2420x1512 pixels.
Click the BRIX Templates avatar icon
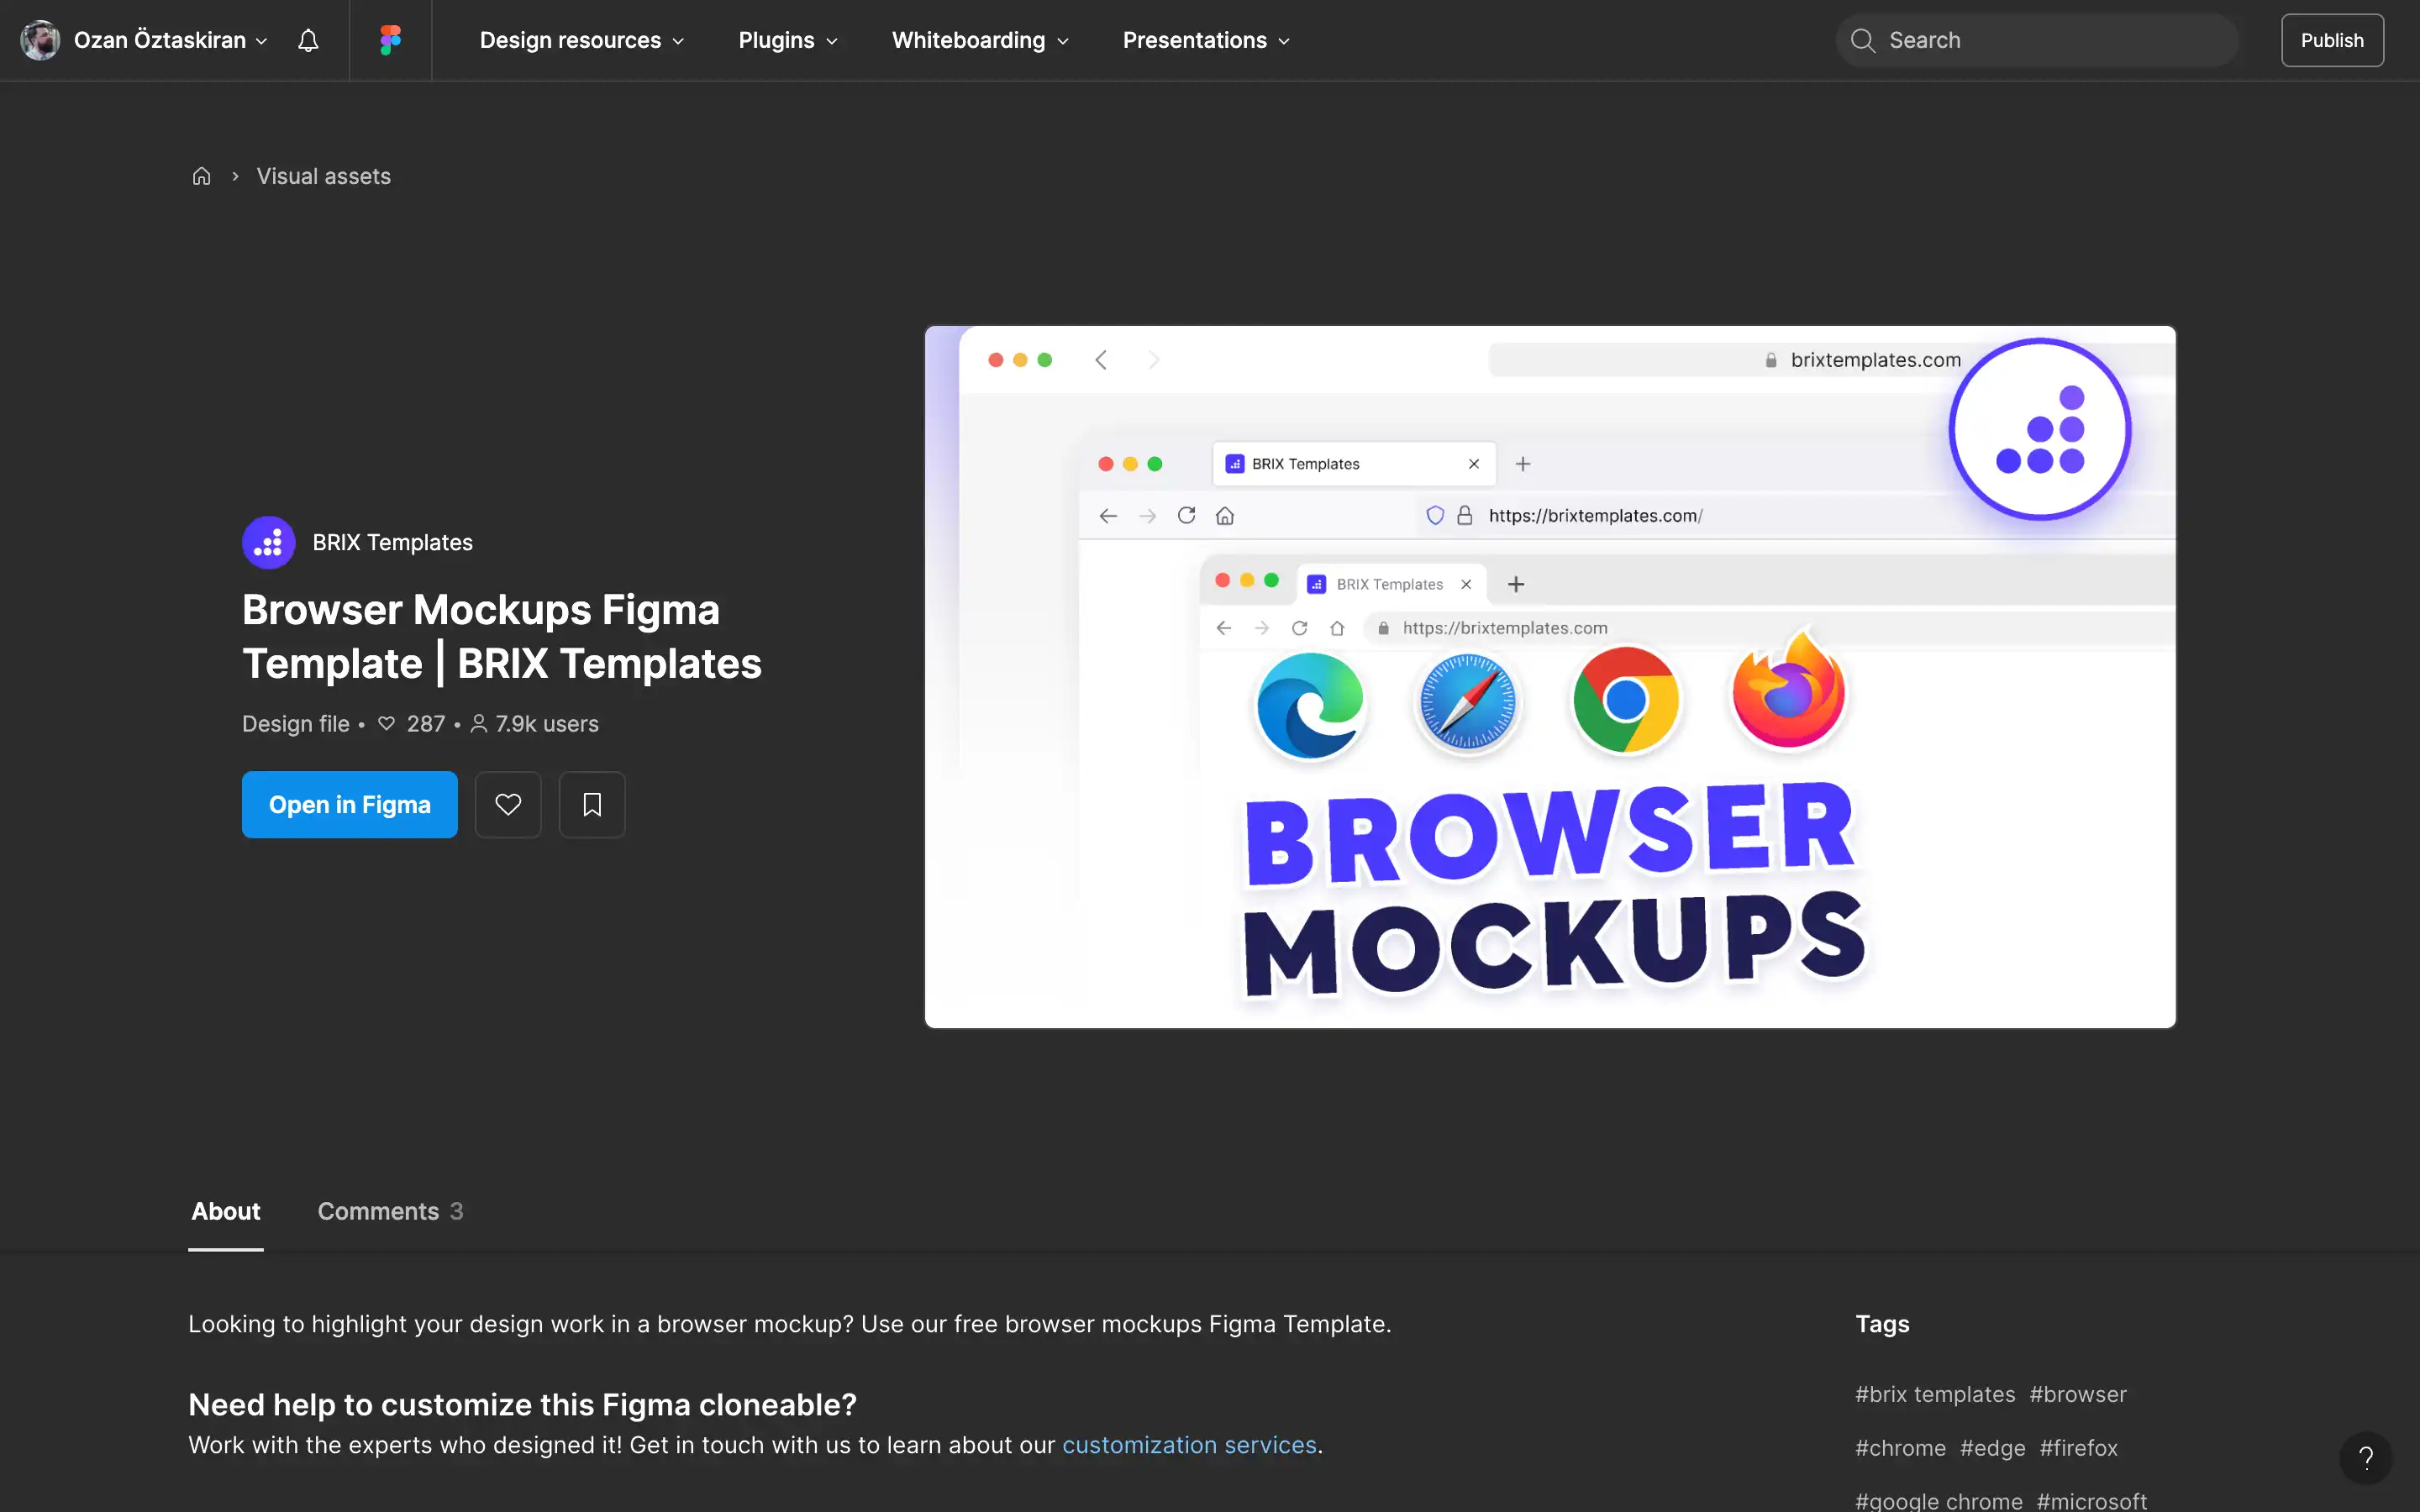pos(268,542)
